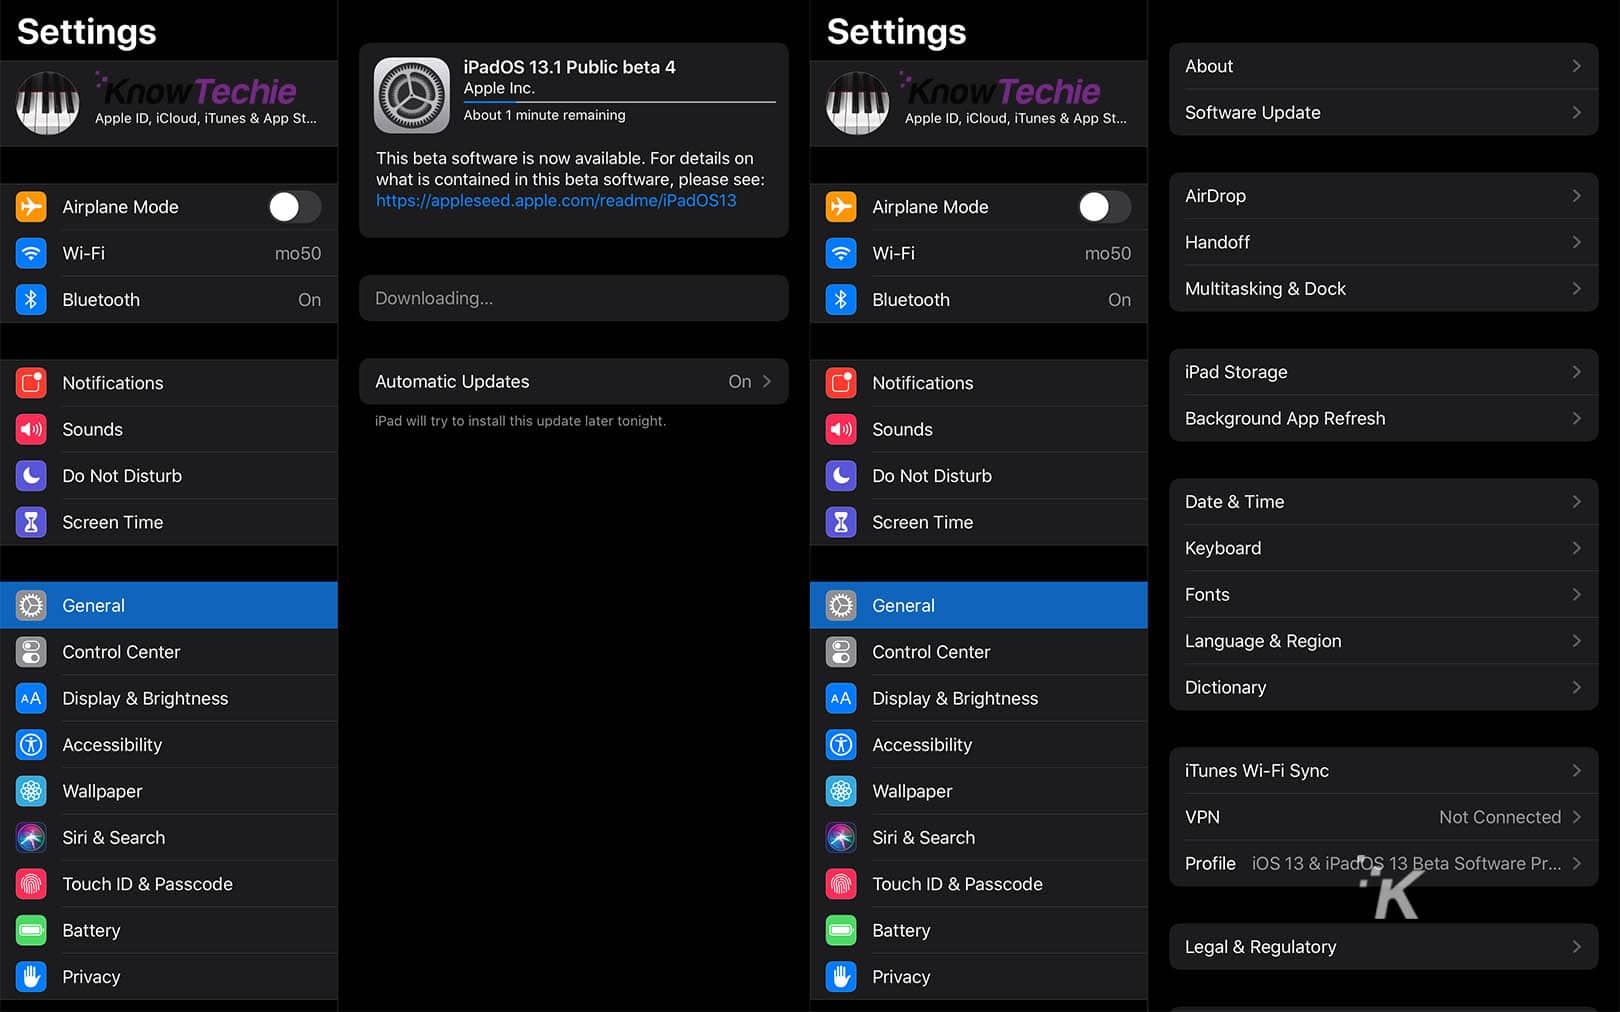
Task: Select Sounds in right screenshot sidebar
Action: [x=978, y=429]
